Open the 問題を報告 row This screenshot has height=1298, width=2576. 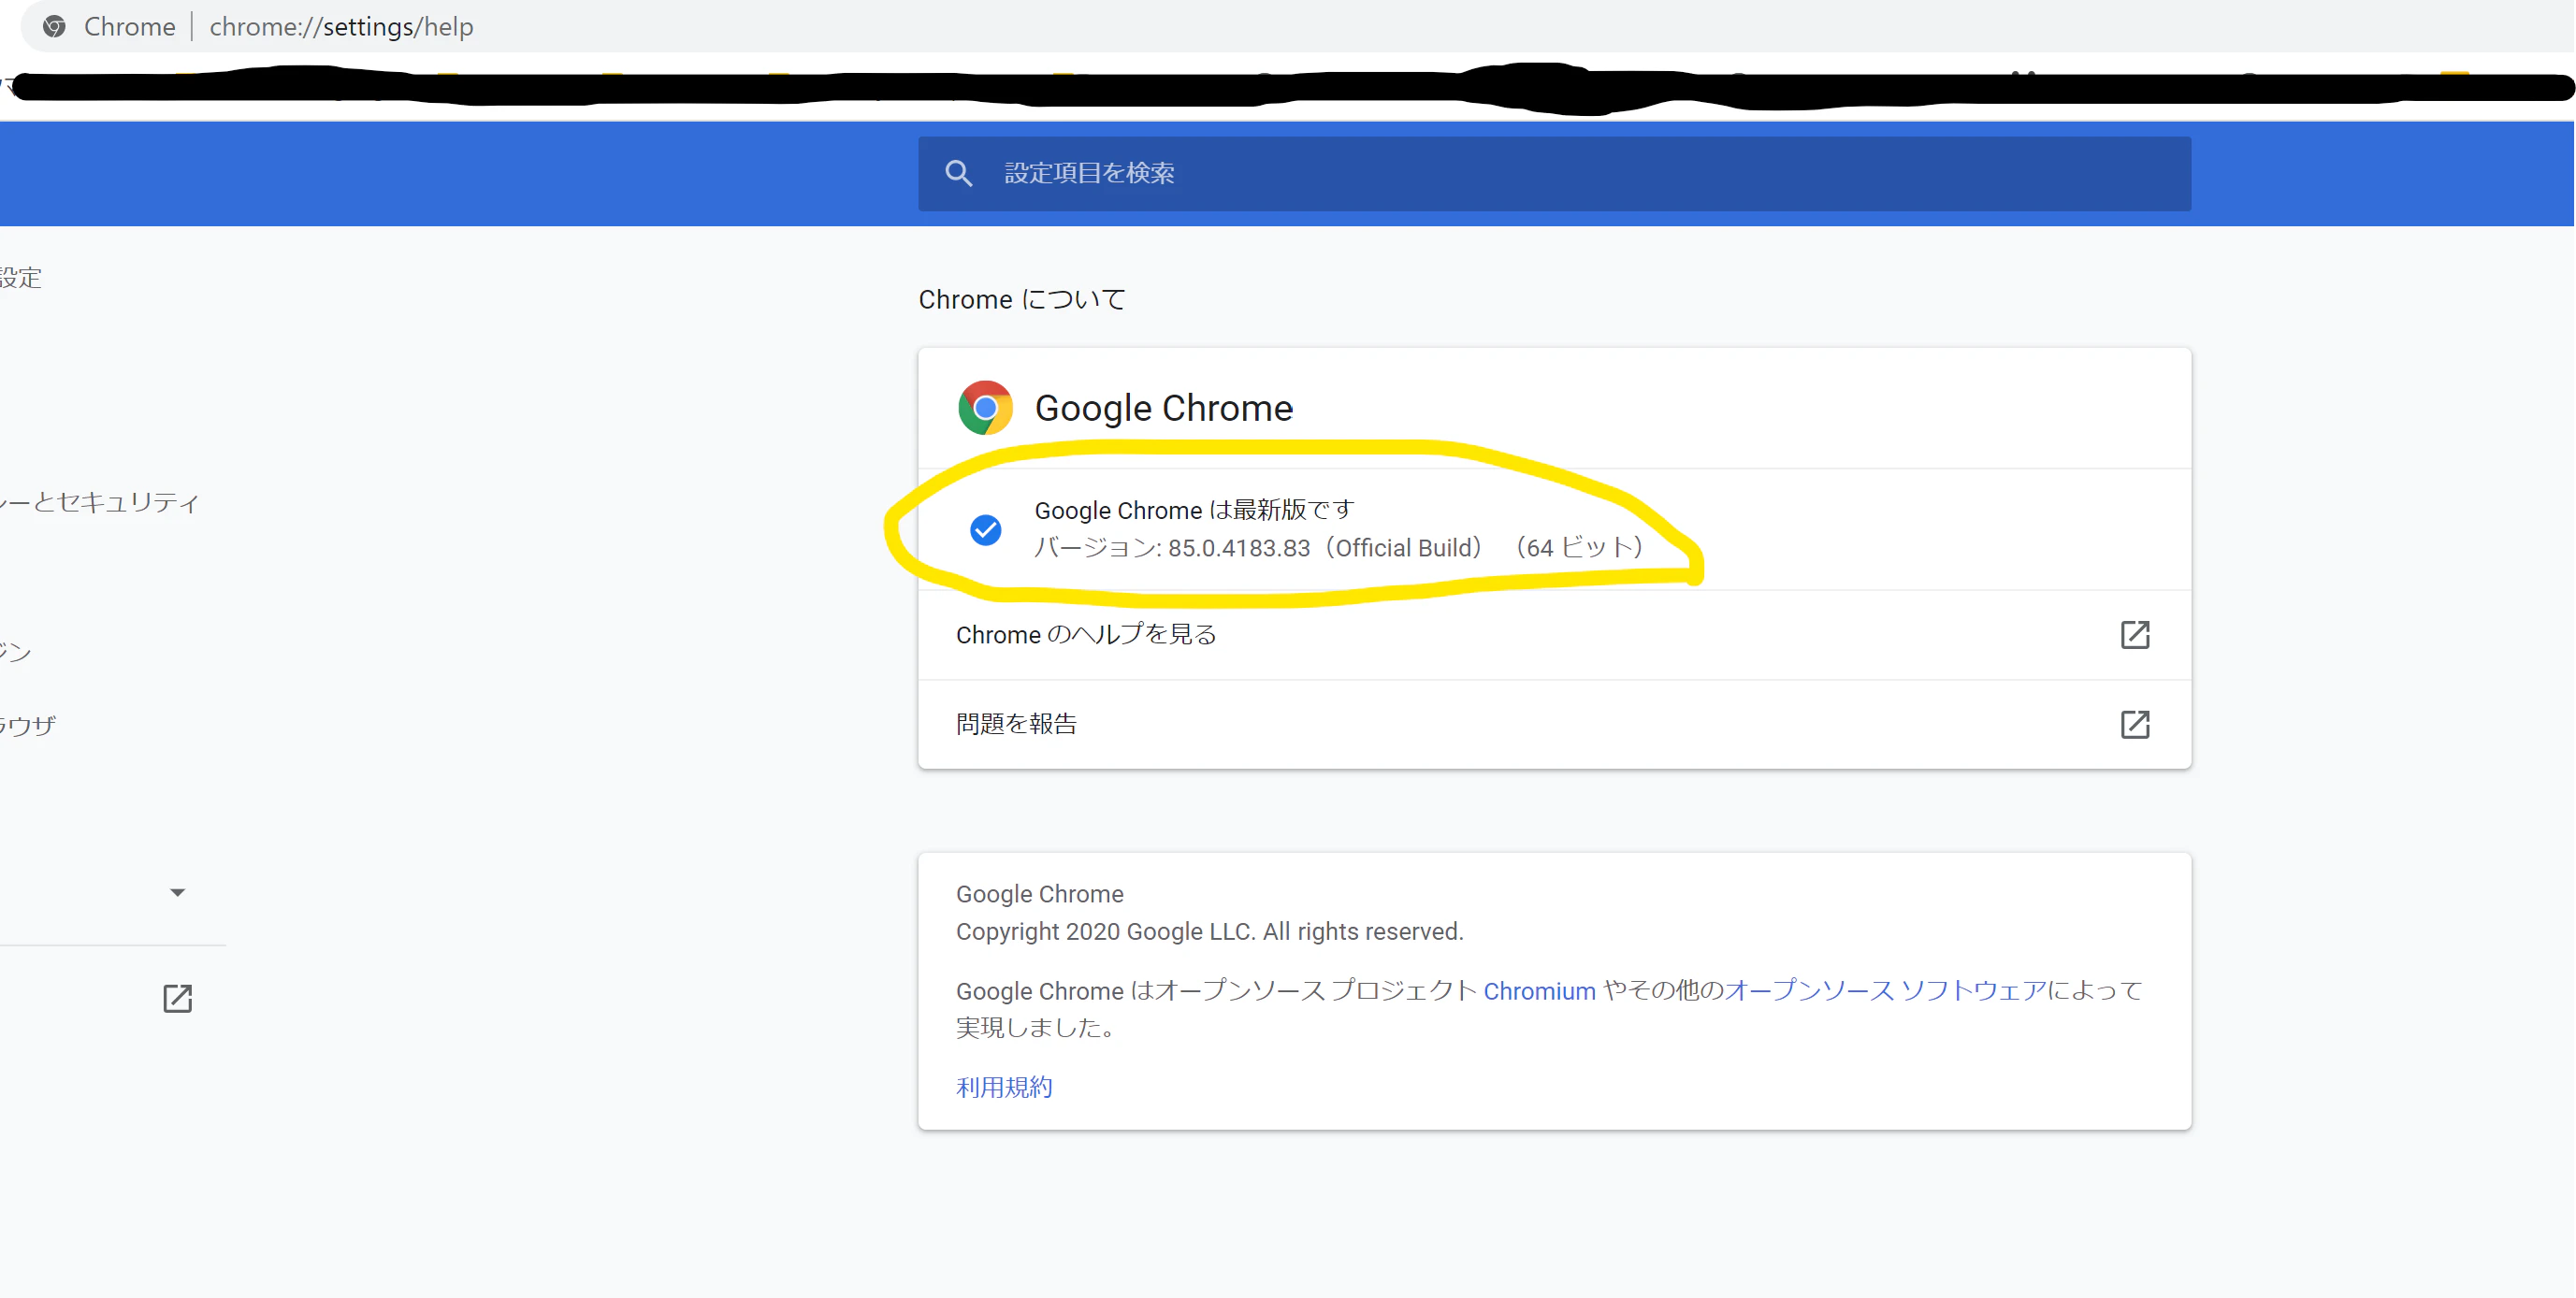click(x=1016, y=724)
